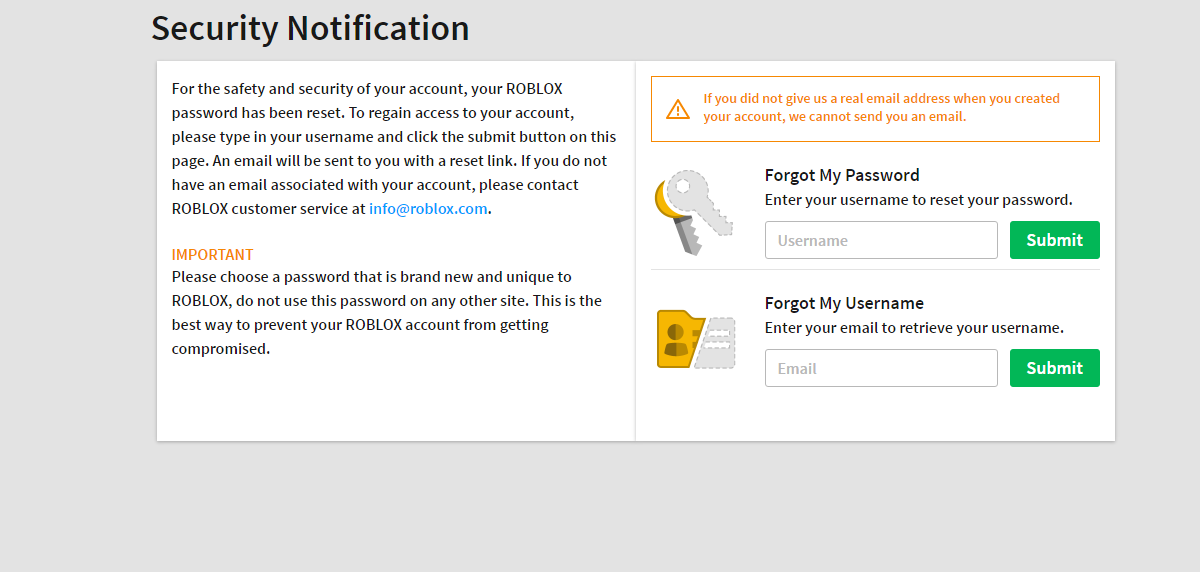The height and width of the screenshot is (572, 1200).
Task: Click the divider between the two forms
Action: (875, 270)
